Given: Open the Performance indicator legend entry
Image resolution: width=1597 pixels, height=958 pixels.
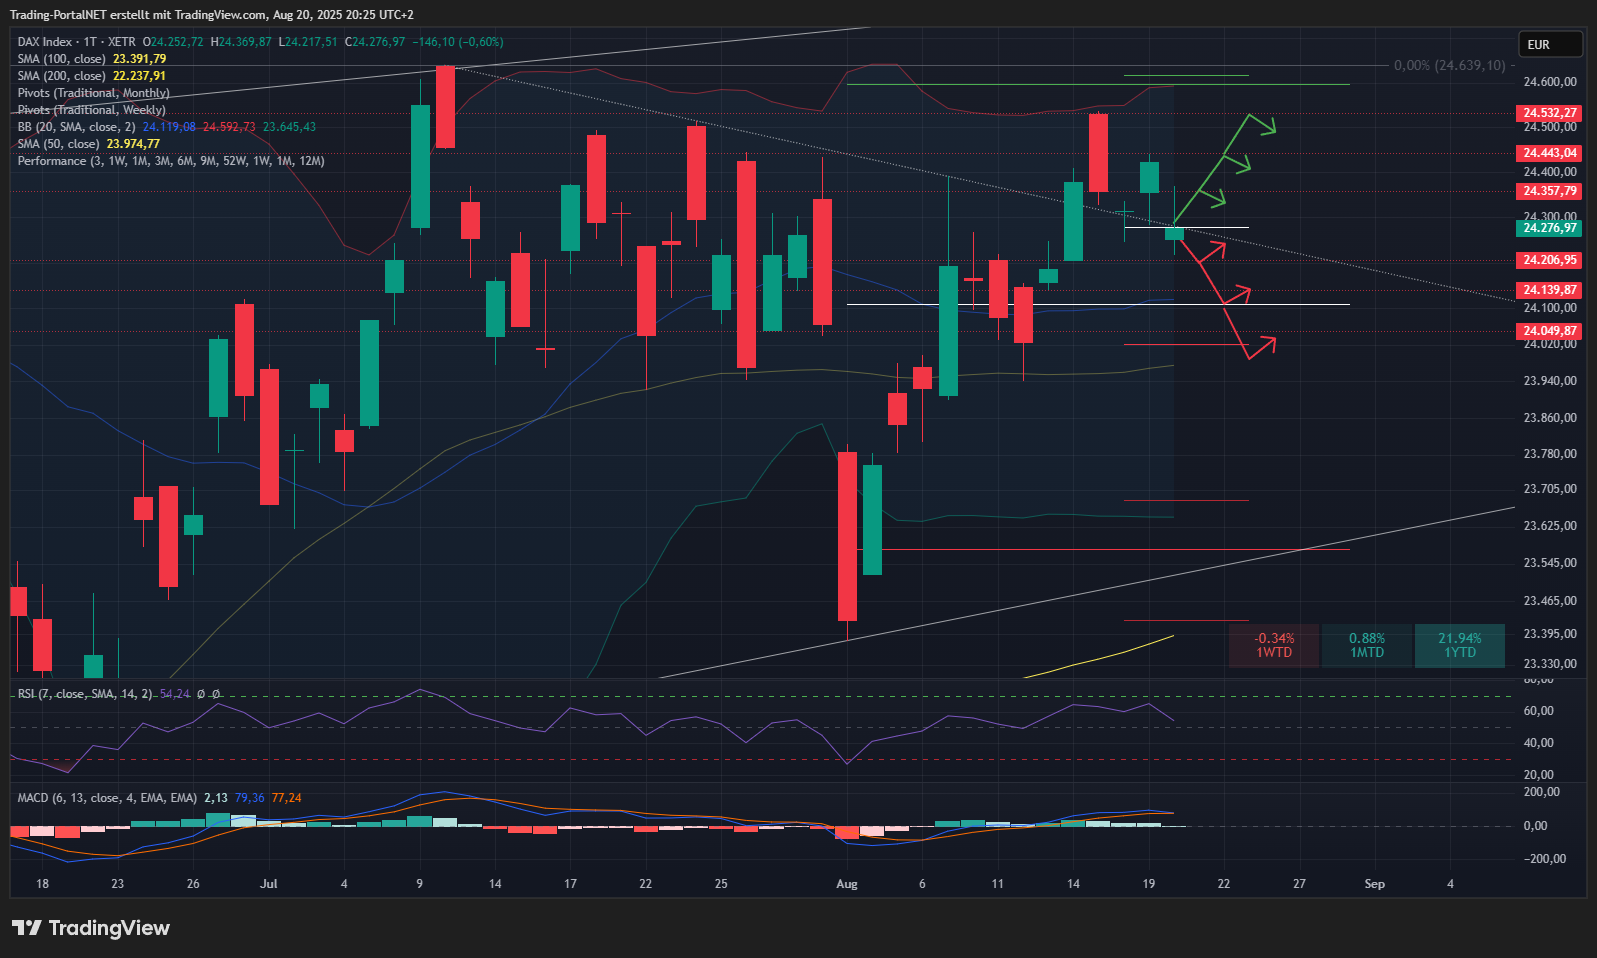Looking at the screenshot, I should [x=170, y=161].
